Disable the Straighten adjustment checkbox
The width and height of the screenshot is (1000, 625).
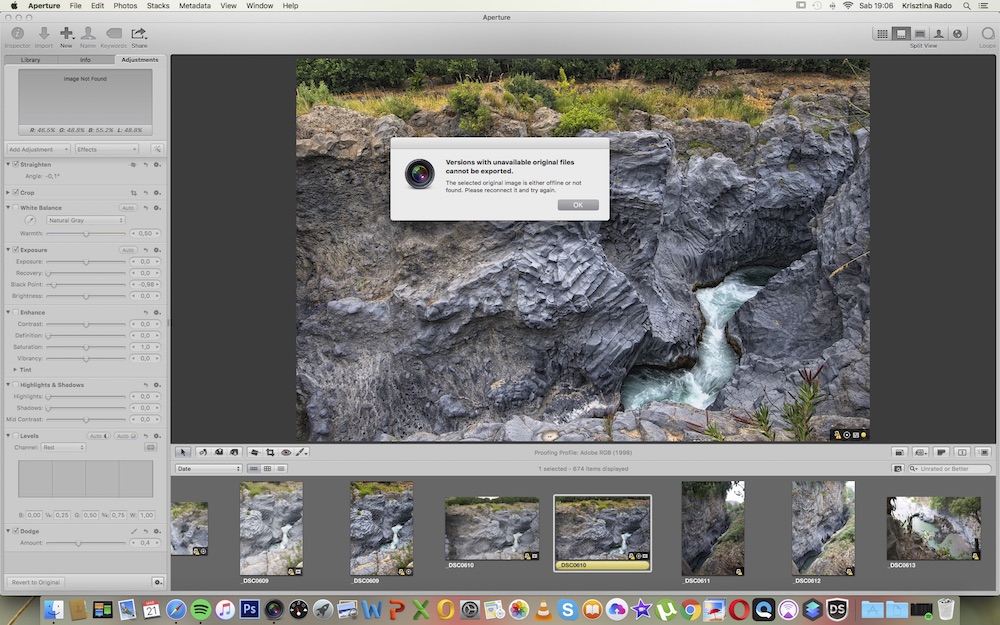16,164
